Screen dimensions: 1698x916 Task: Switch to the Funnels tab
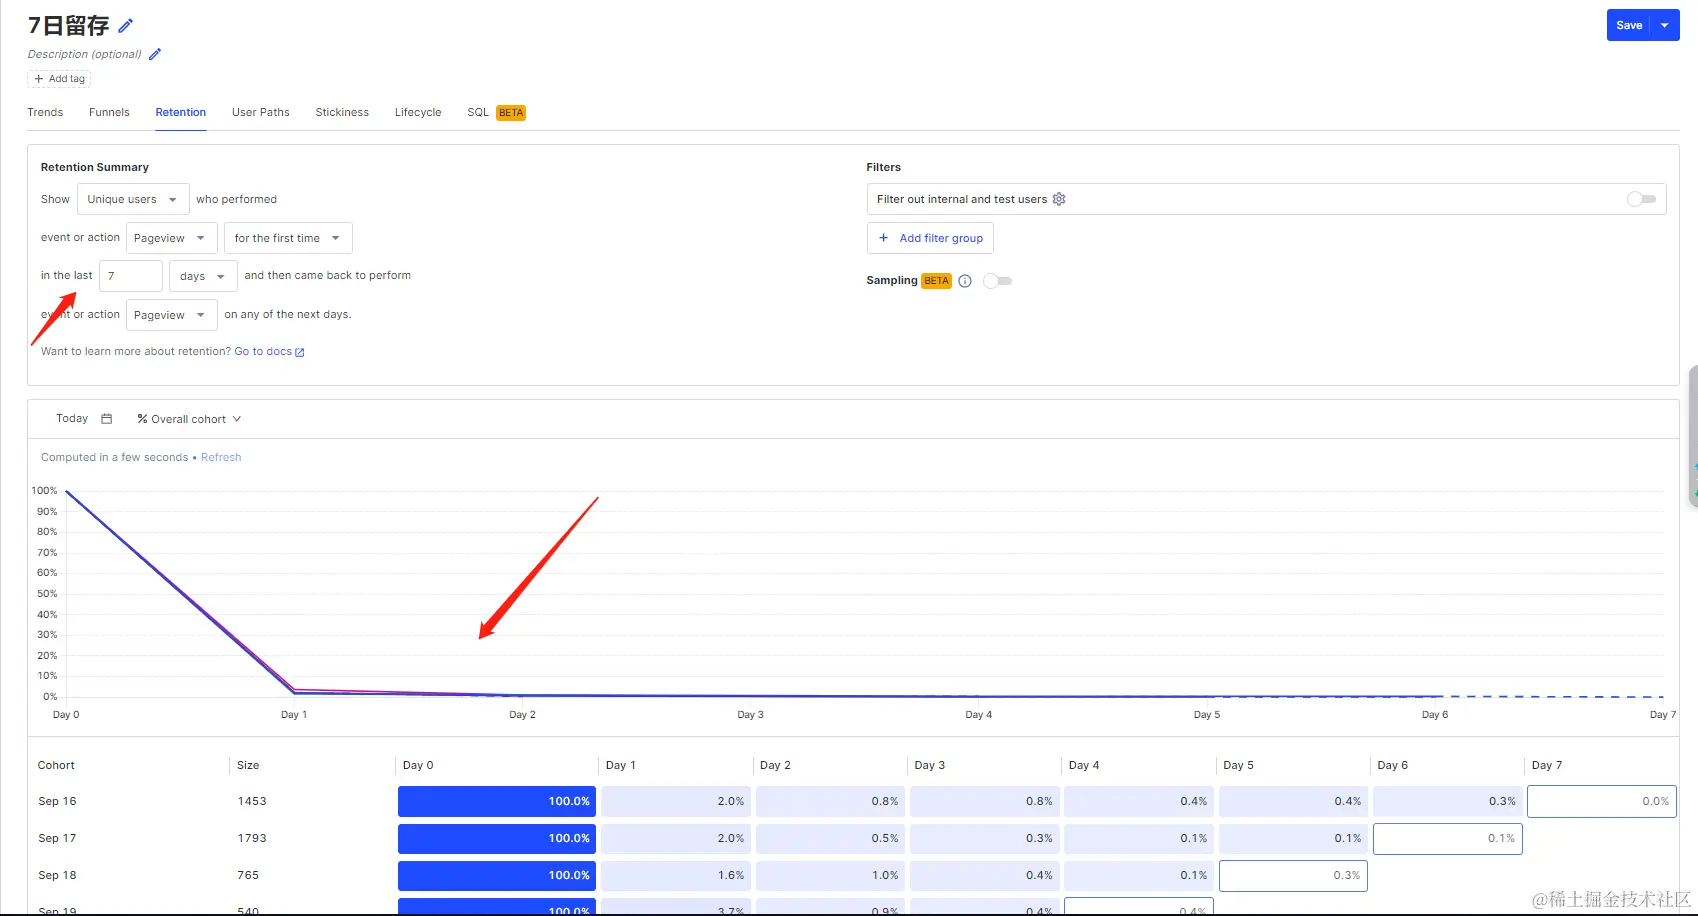109,112
